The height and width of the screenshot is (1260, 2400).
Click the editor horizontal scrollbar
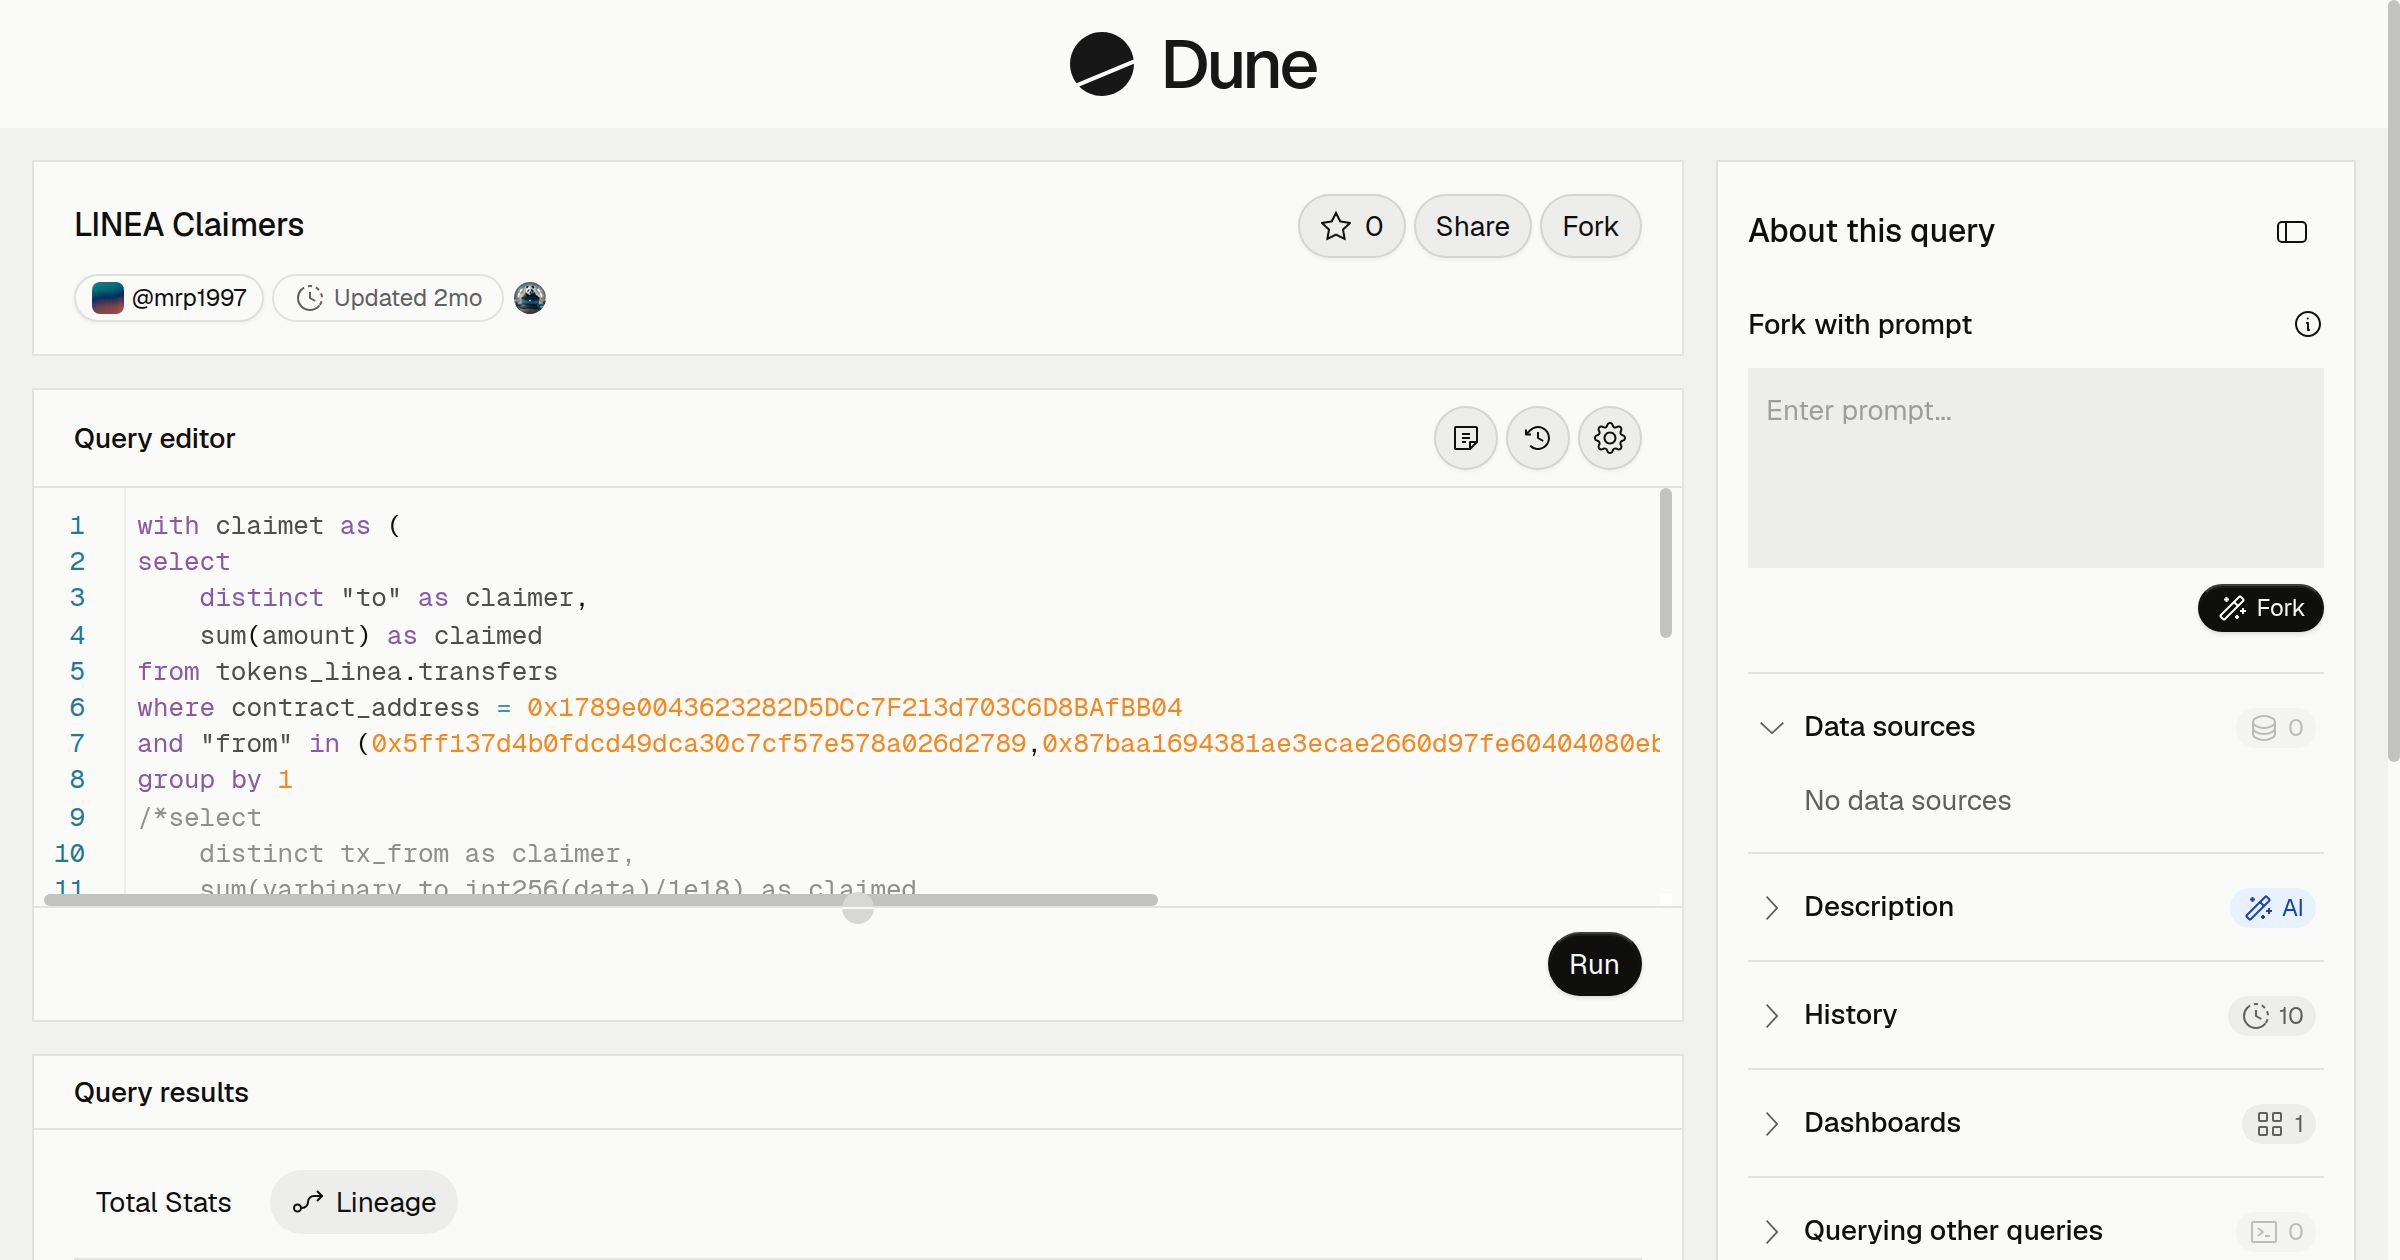click(601, 900)
